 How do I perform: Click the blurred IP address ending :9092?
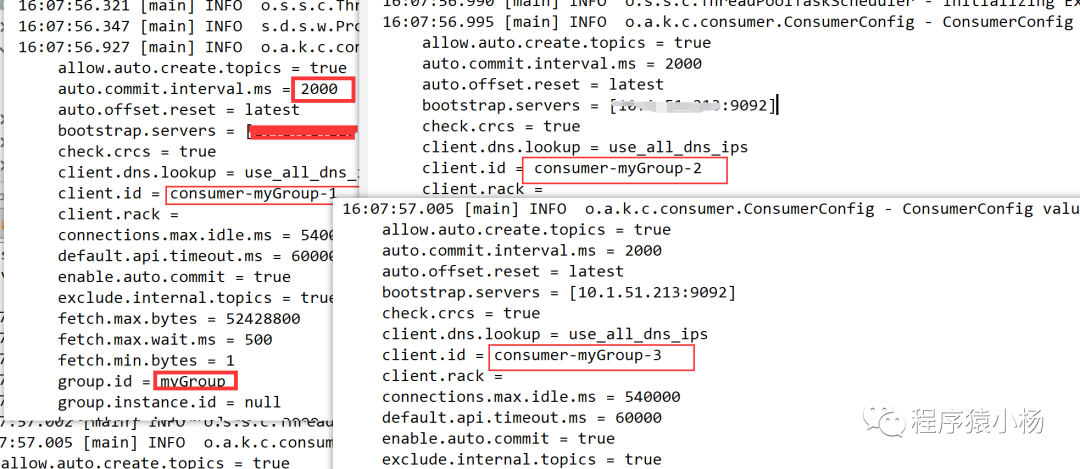tap(694, 105)
